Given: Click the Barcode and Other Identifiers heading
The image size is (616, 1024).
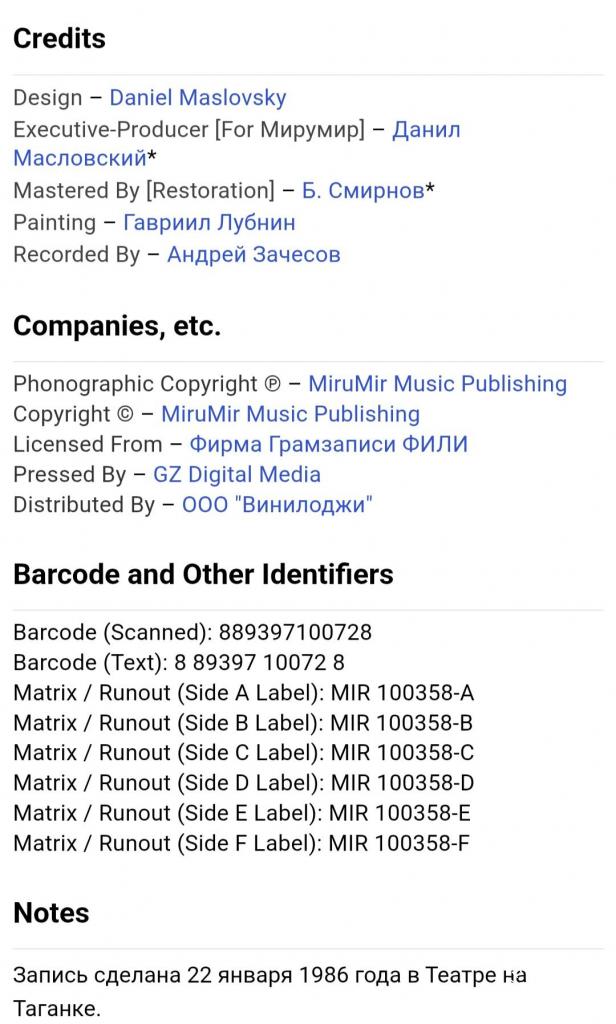Looking at the screenshot, I should pyautogui.click(x=203, y=575).
